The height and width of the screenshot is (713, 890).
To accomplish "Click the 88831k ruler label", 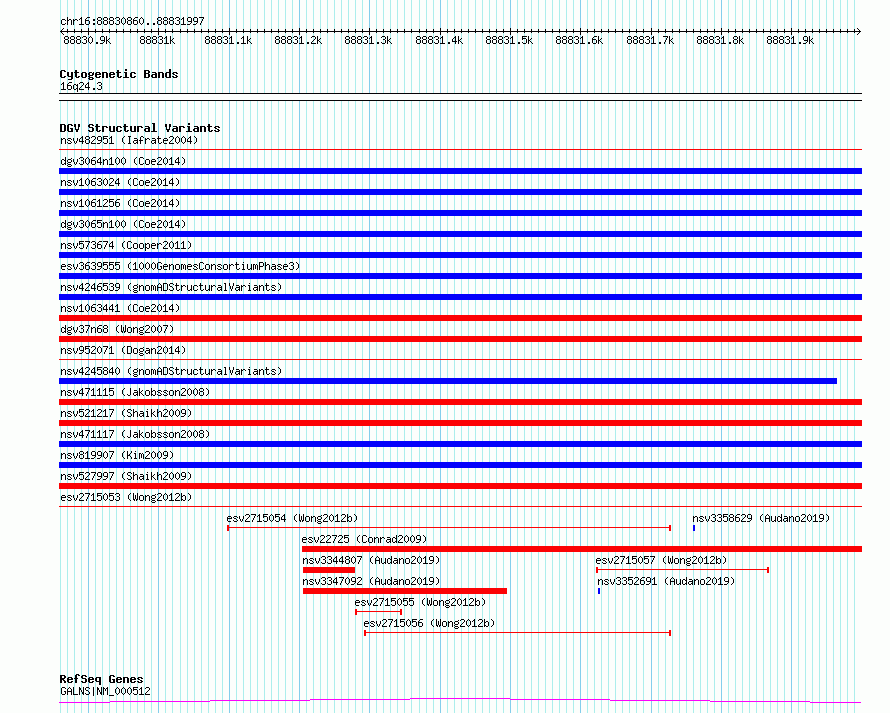I will 157,40.
